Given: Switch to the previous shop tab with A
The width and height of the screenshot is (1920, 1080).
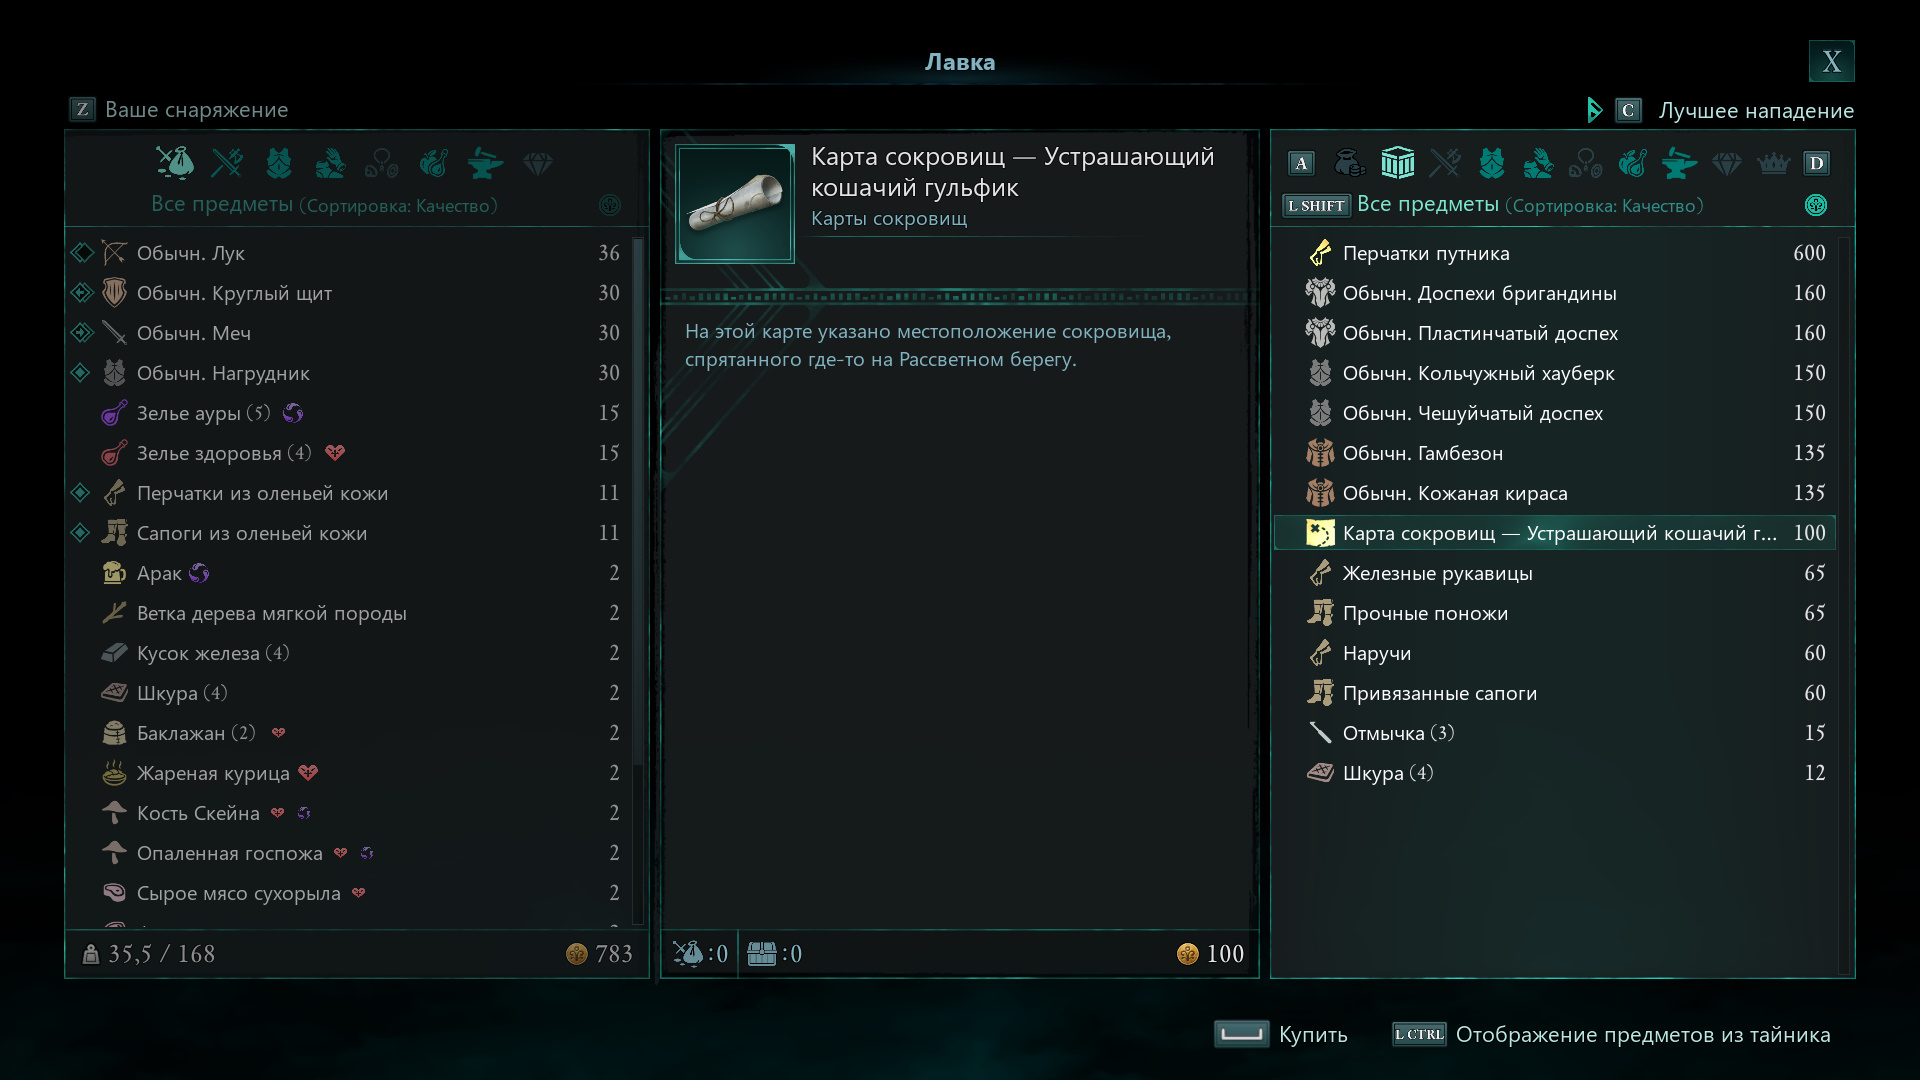Looking at the screenshot, I should point(1301,163).
